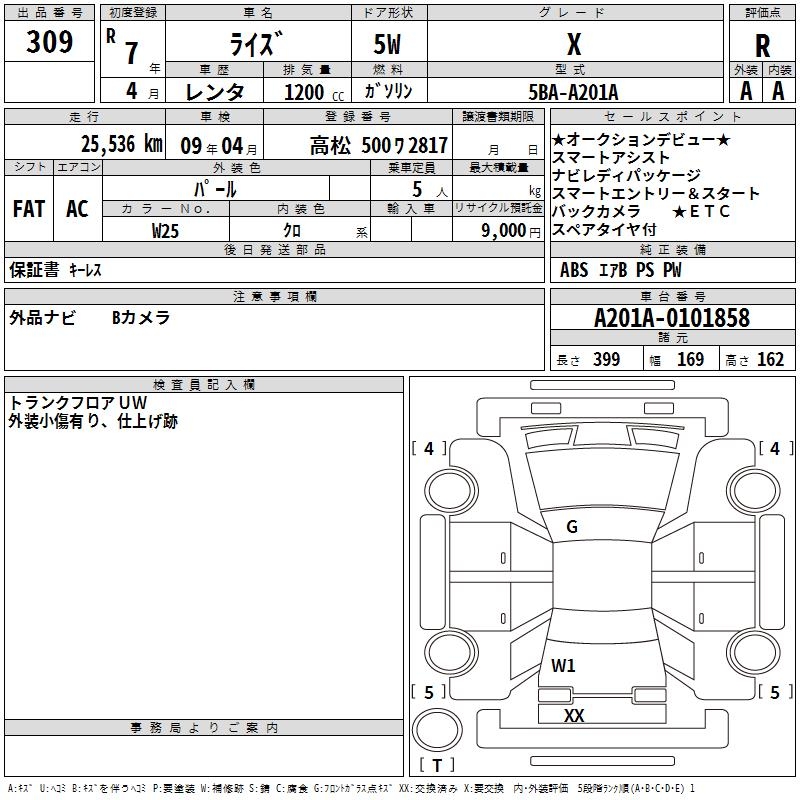Click sales point ナビレディパッケージ
Viewport: 800px width, 800px height.
pyautogui.click(x=627, y=176)
